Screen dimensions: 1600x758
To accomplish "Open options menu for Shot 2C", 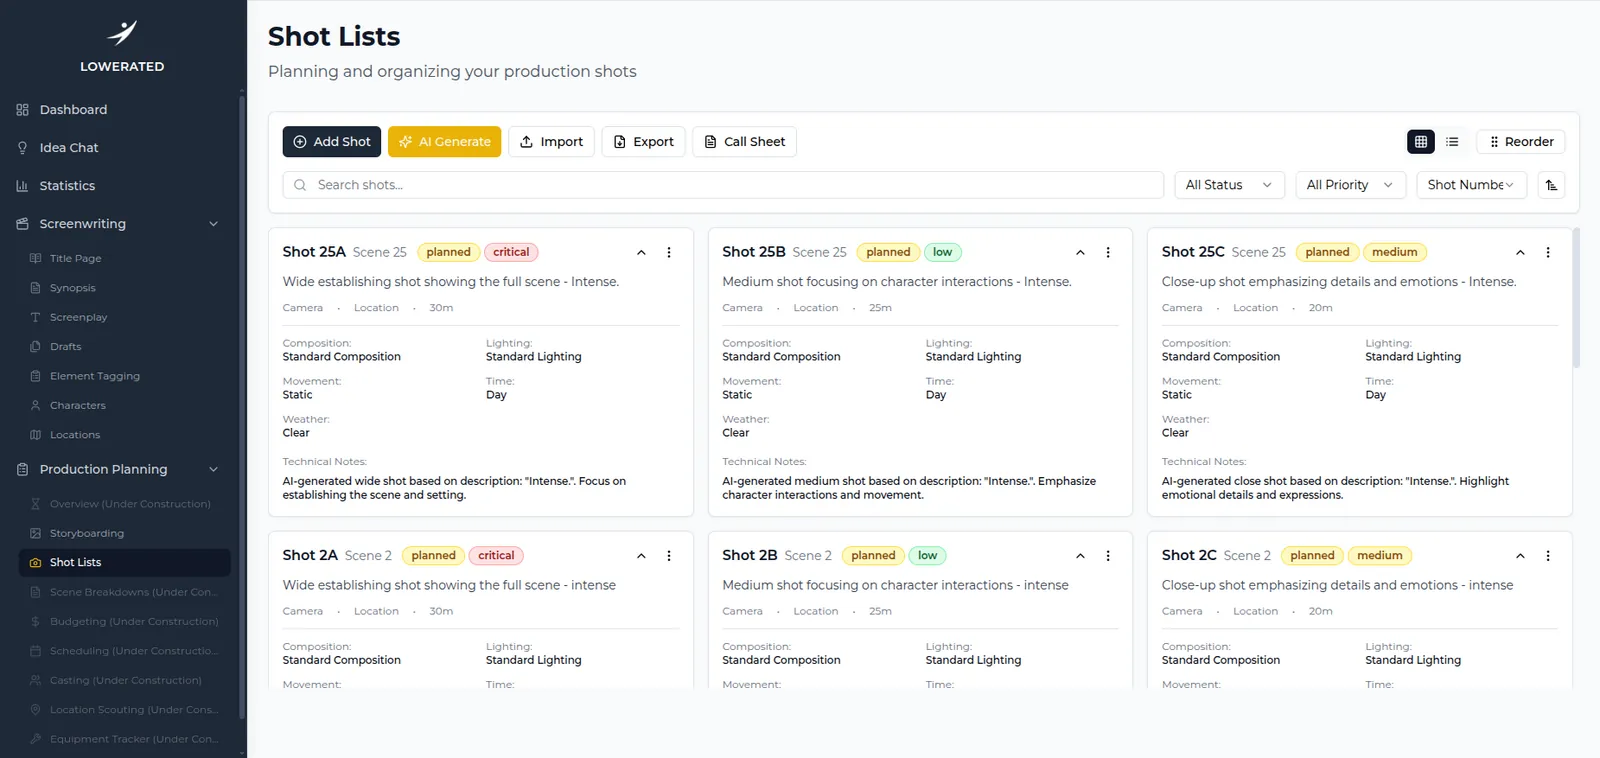I will click(x=1548, y=556).
